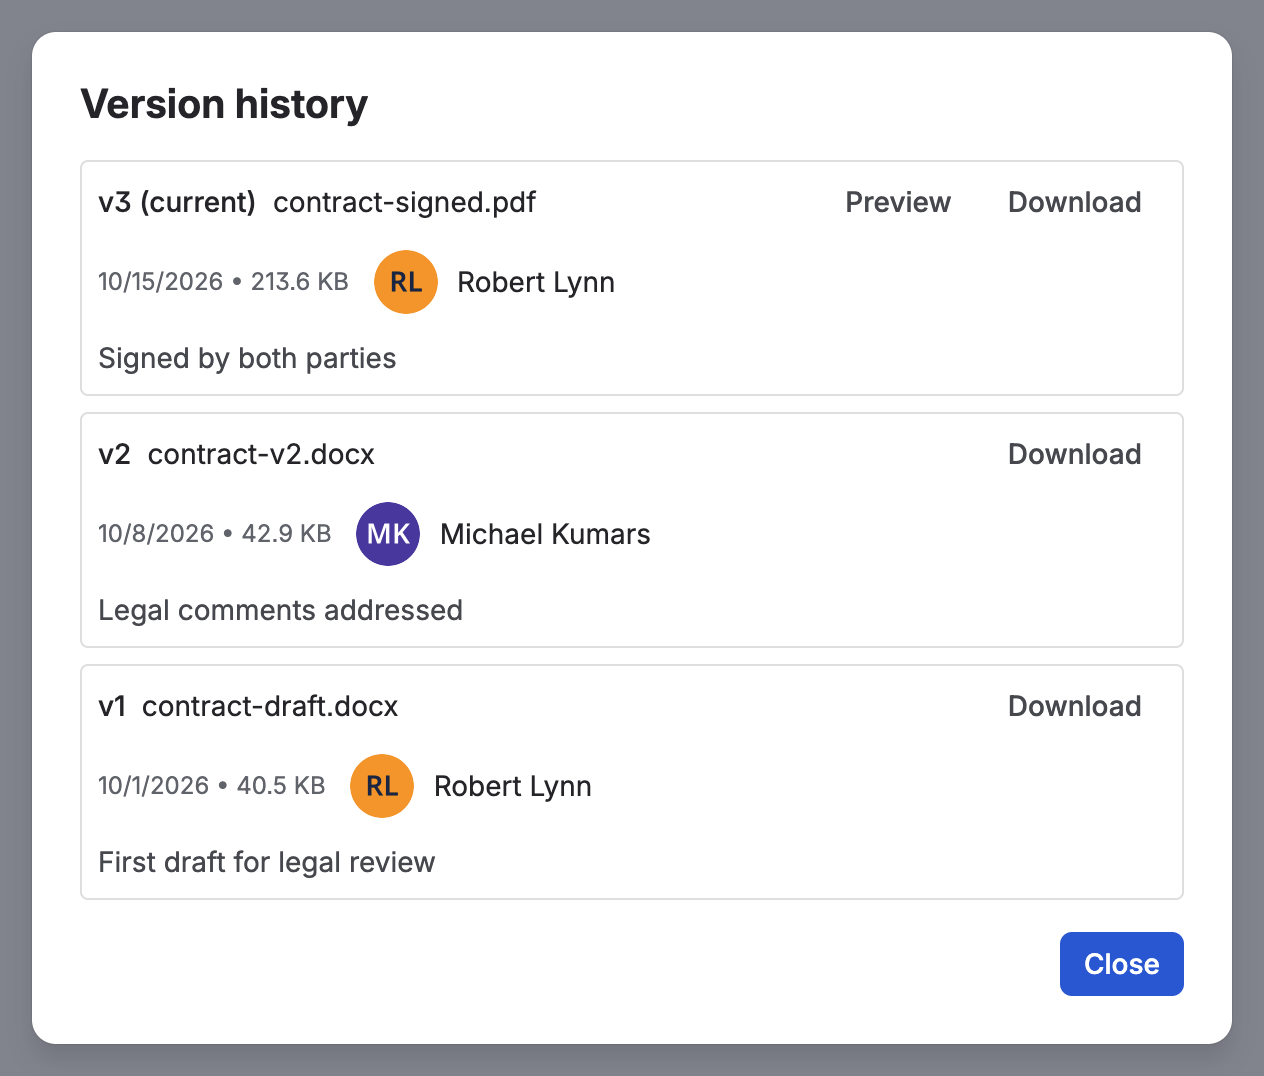Click the 'Signed by both parties' note
The width and height of the screenshot is (1264, 1076).
tap(247, 359)
